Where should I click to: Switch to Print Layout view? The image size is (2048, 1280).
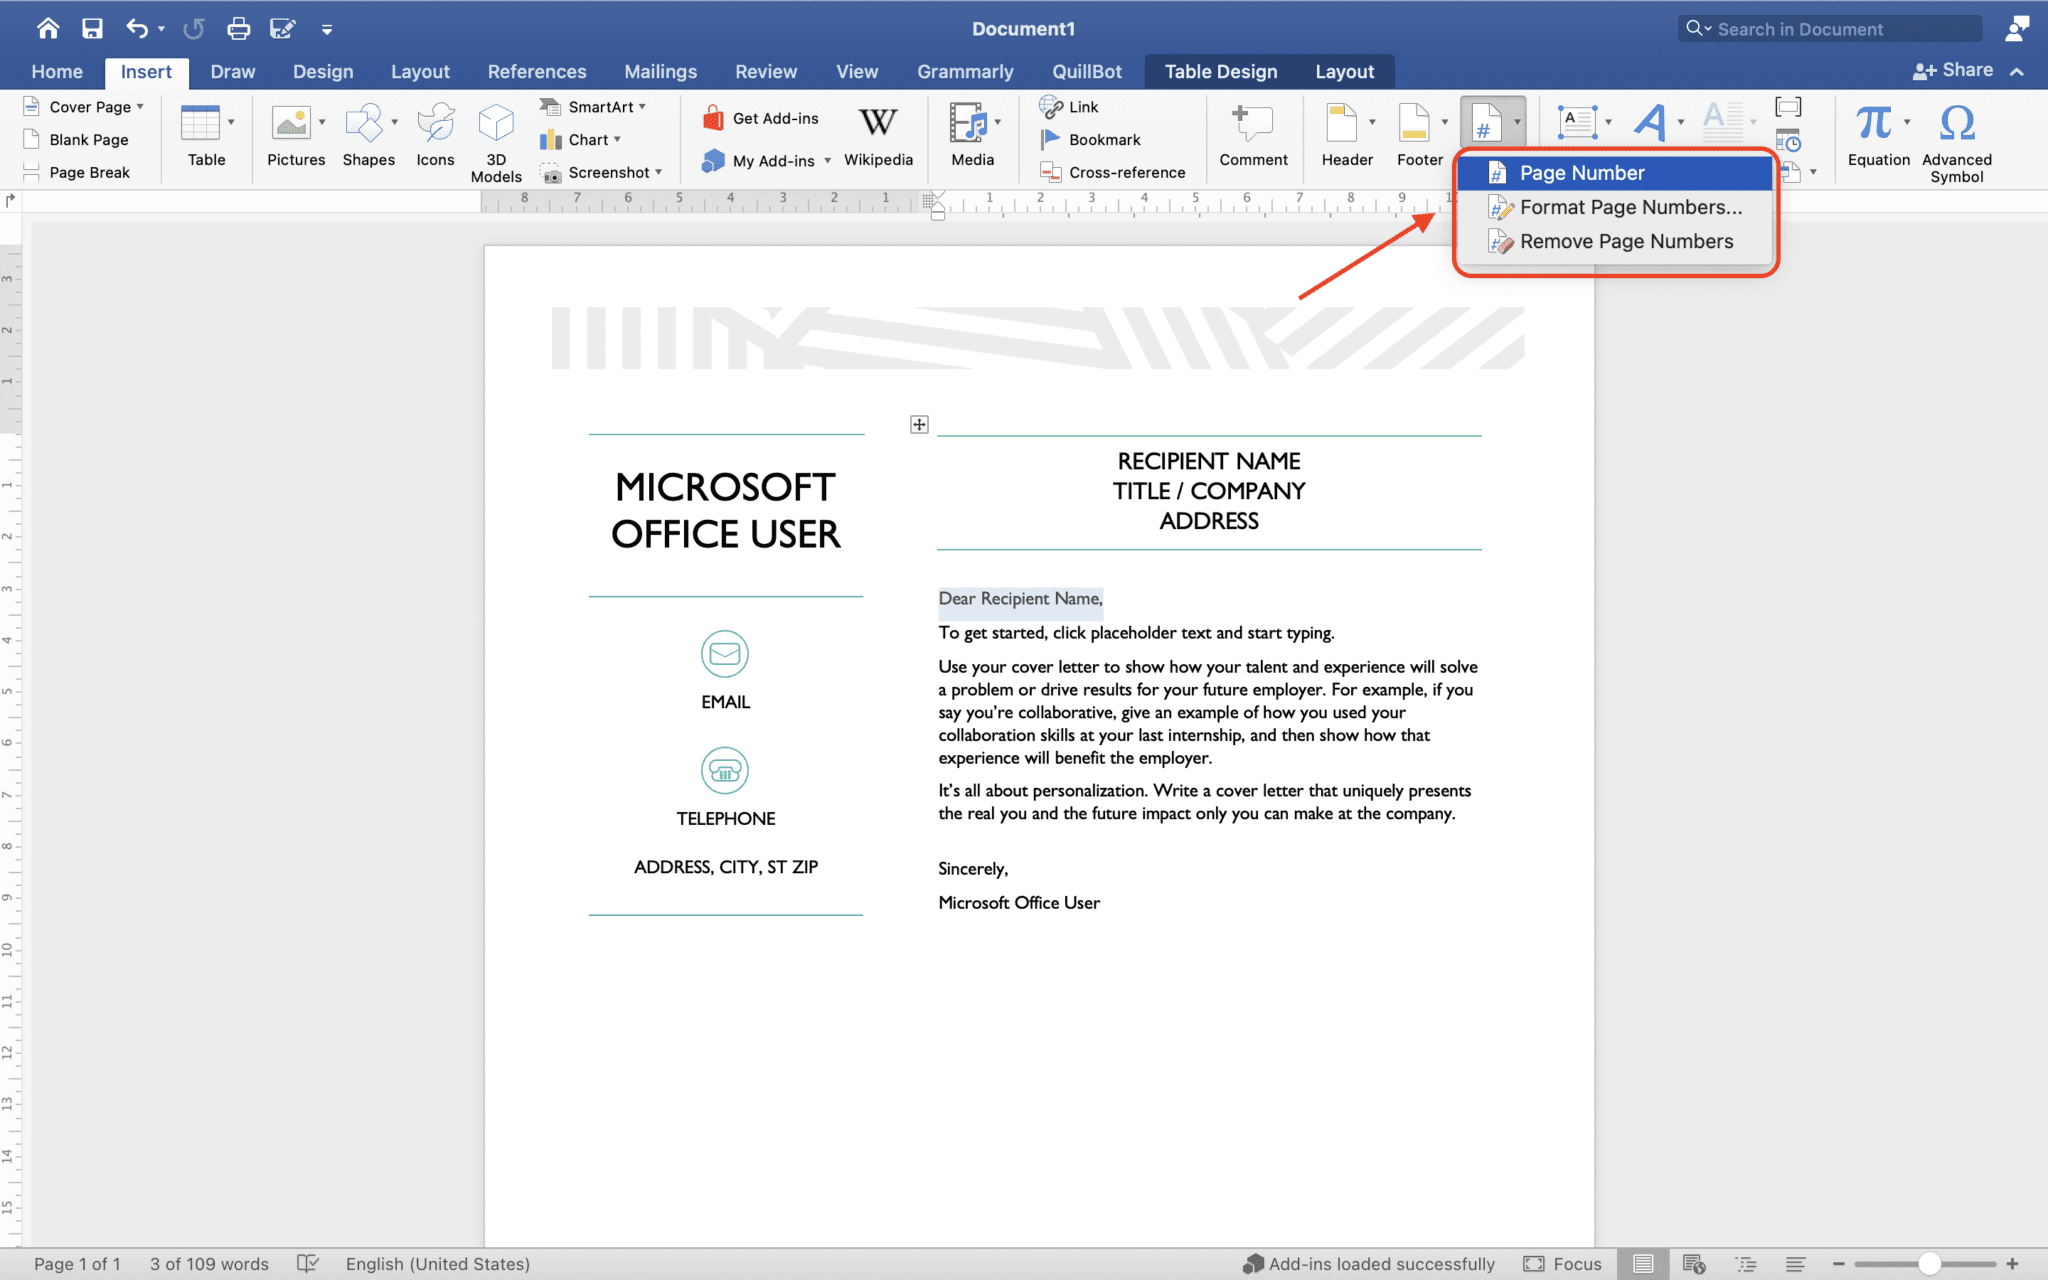tap(1643, 1264)
